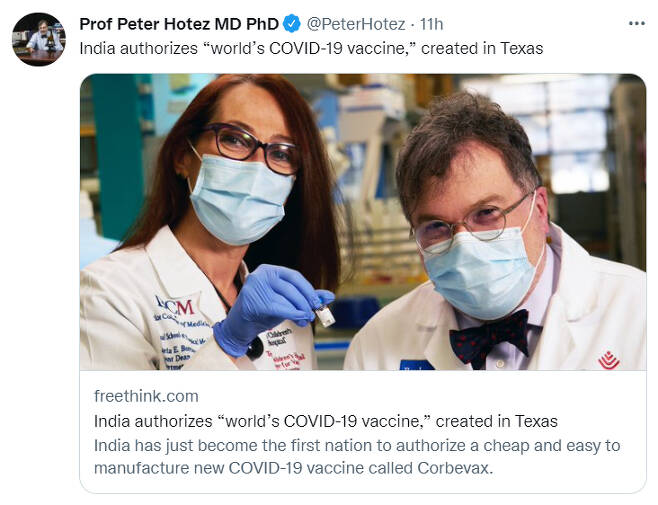The height and width of the screenshot is (505, 658).
Task: Open the article preview photo of two scientists
Action: (x=363, y=222)
